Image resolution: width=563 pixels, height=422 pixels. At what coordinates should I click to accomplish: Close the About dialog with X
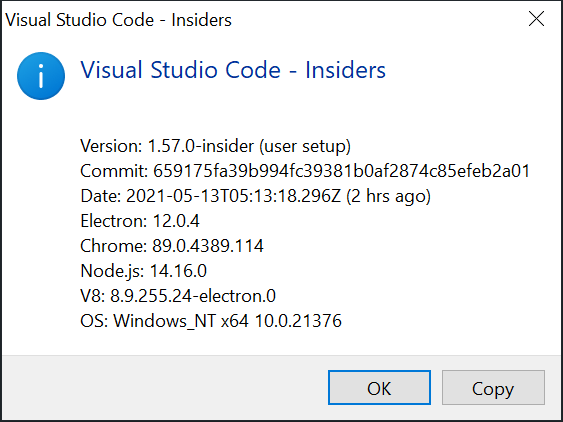click(536, 19)
